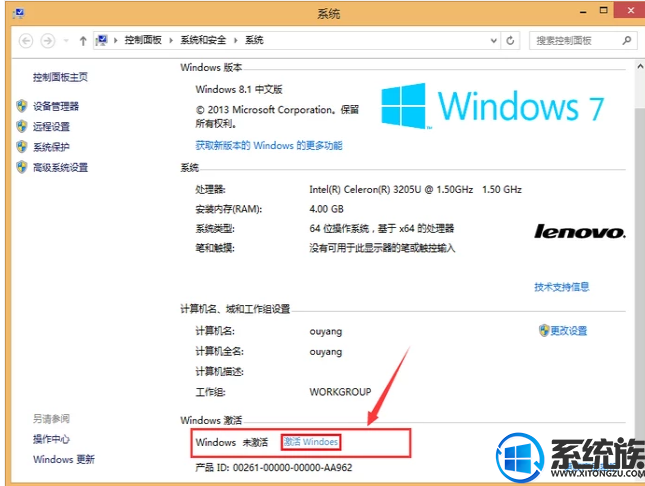This screenshot has width=645, height=486.
Task: Expand chevron after 系统和安全 breadcrumb
Action: [x=236, y=40]
